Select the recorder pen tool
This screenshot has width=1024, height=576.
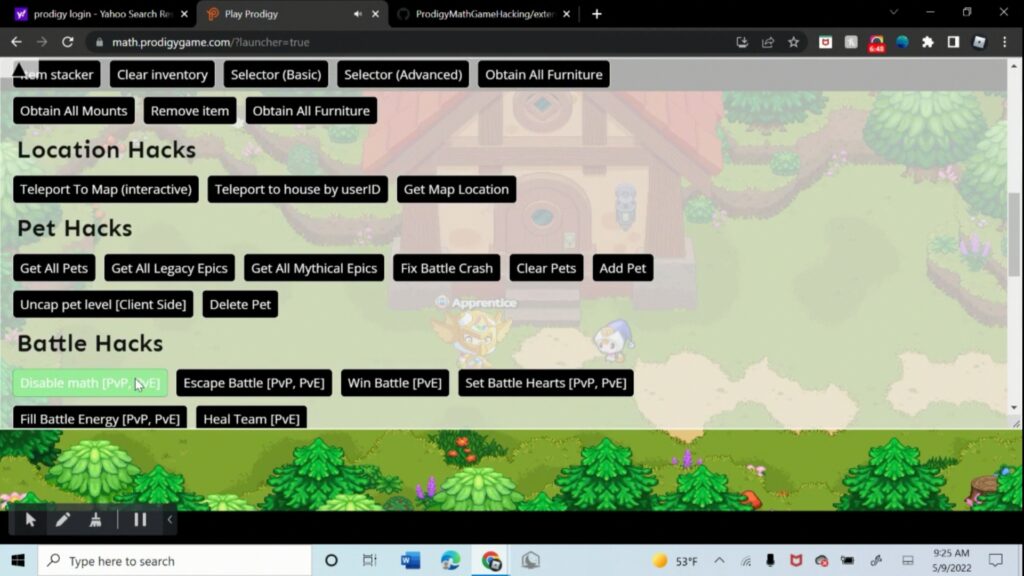[63, 520]
